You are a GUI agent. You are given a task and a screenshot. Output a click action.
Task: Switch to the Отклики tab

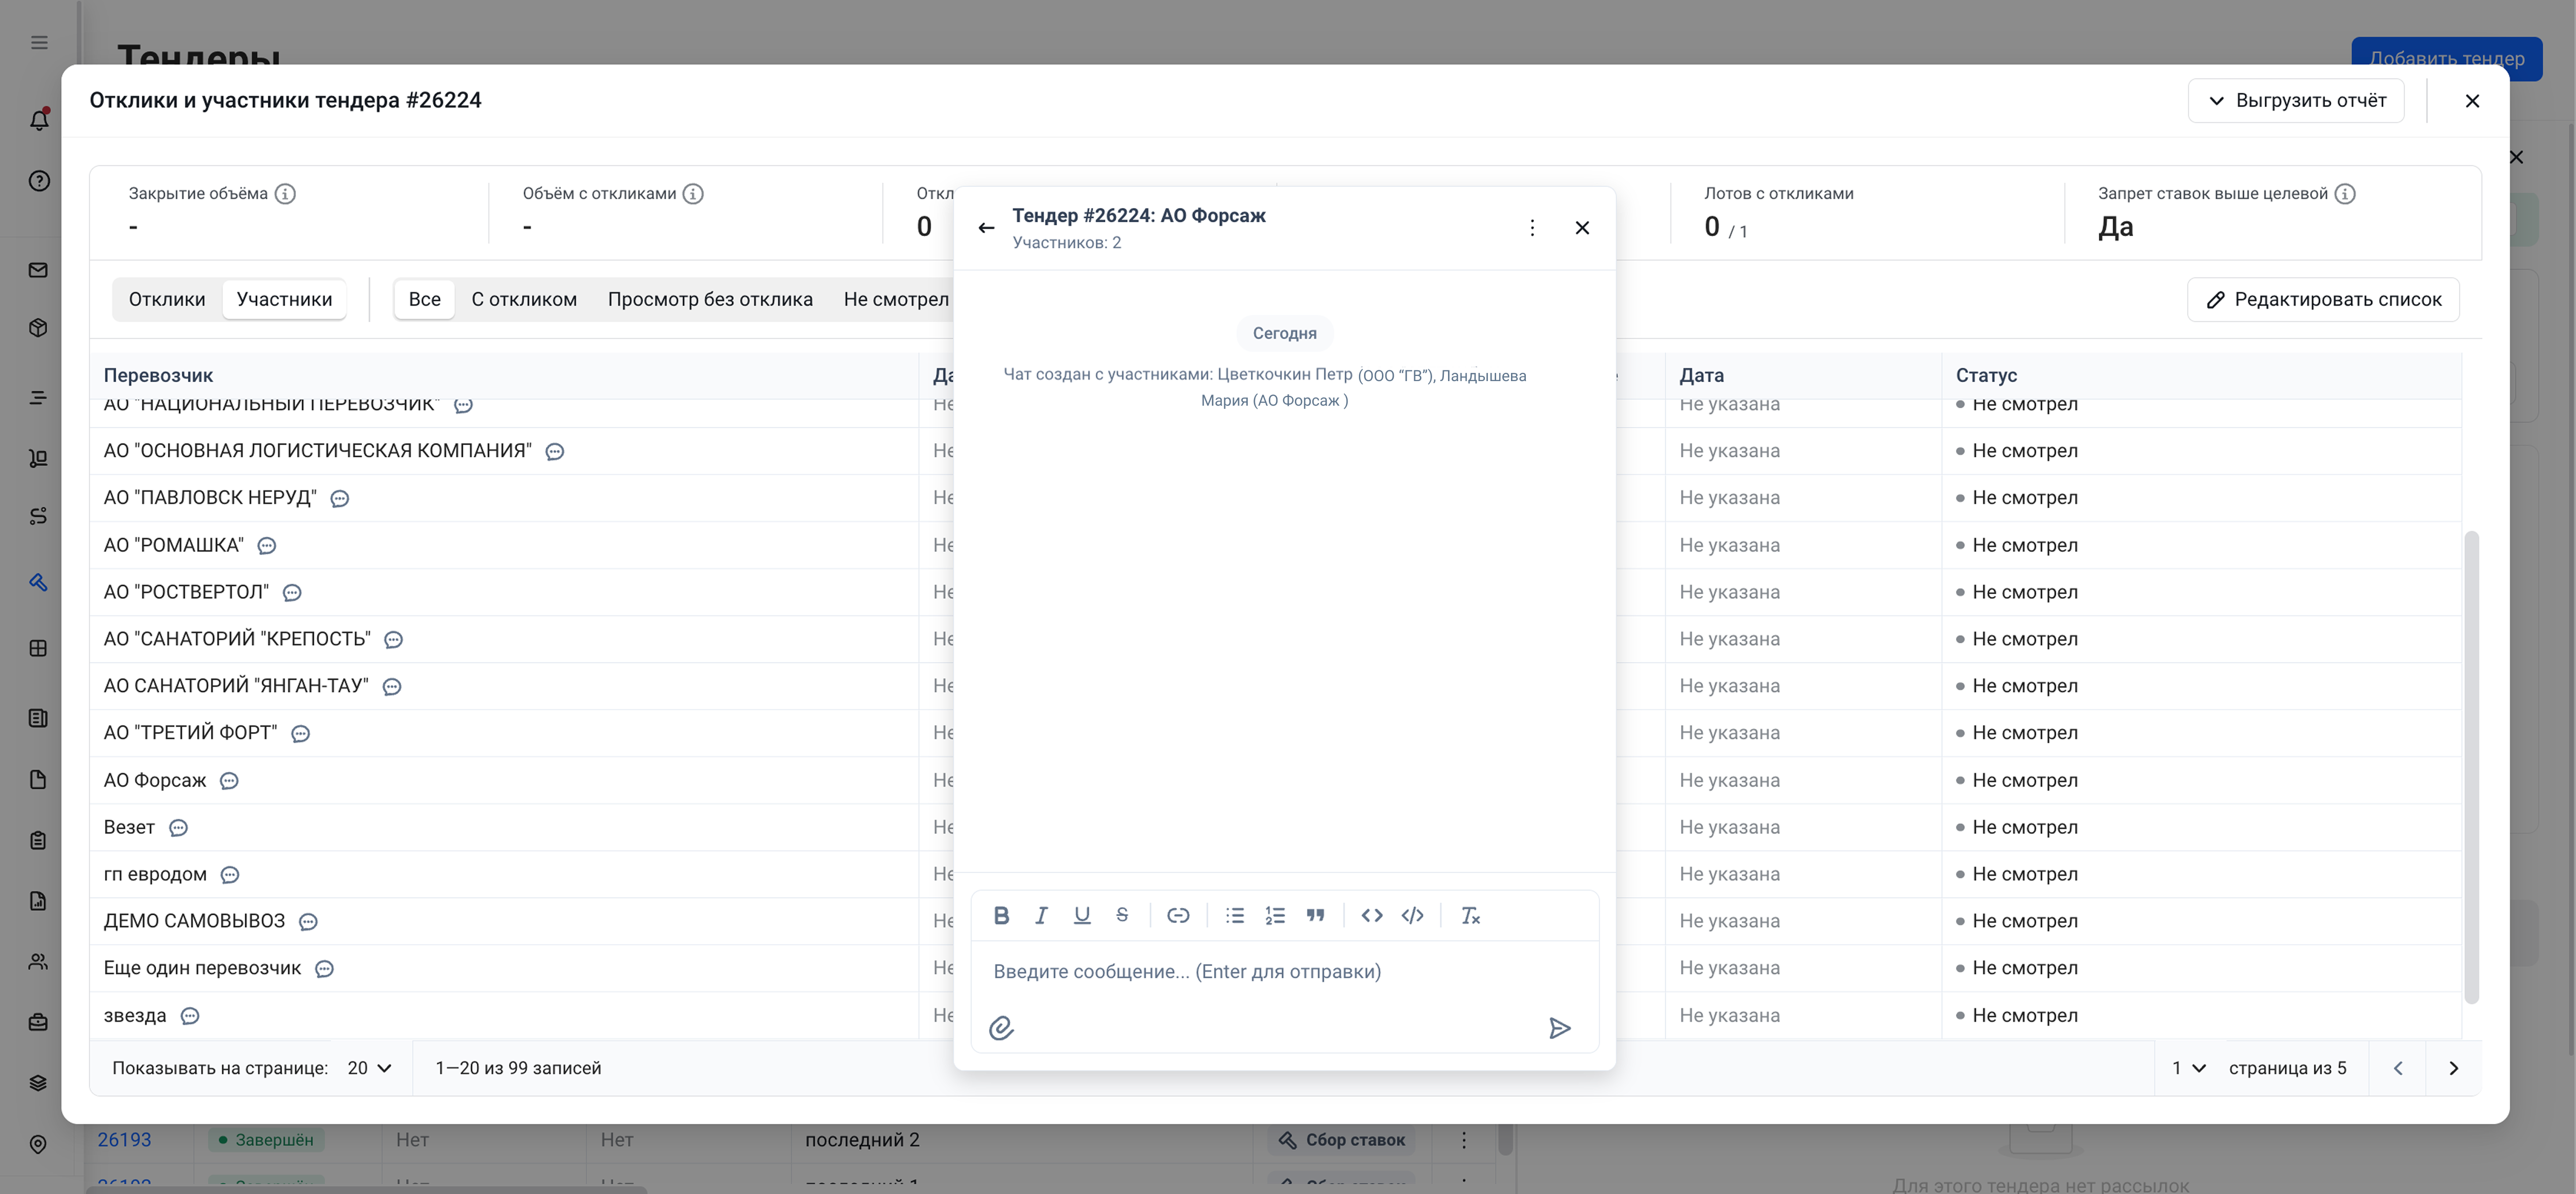tap(167, 299)
